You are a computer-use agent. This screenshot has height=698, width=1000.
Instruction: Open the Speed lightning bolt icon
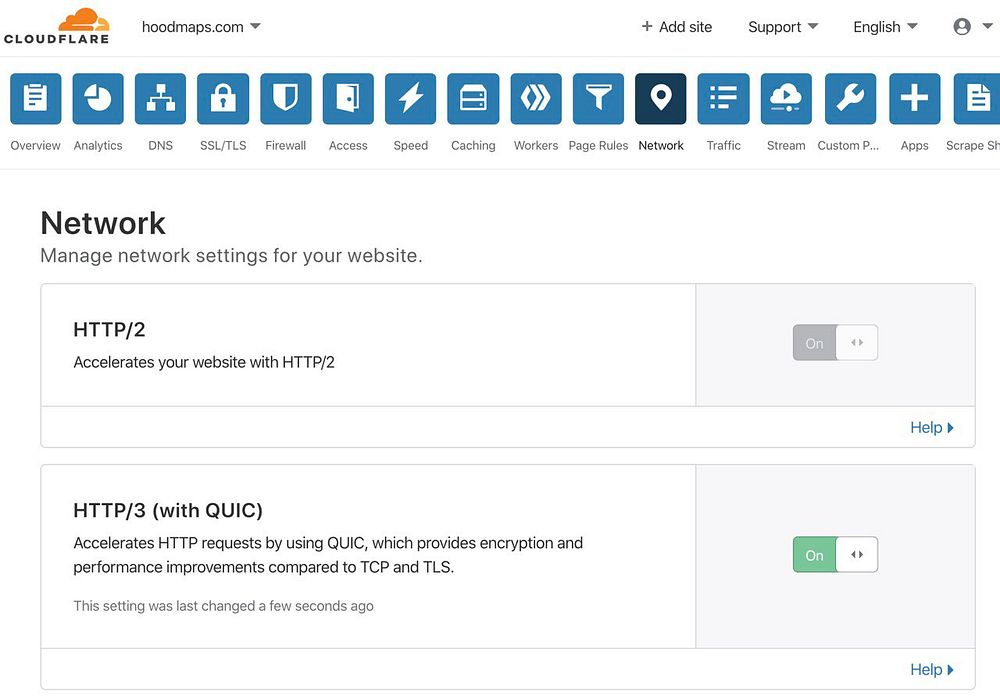[x=411, y=98]
